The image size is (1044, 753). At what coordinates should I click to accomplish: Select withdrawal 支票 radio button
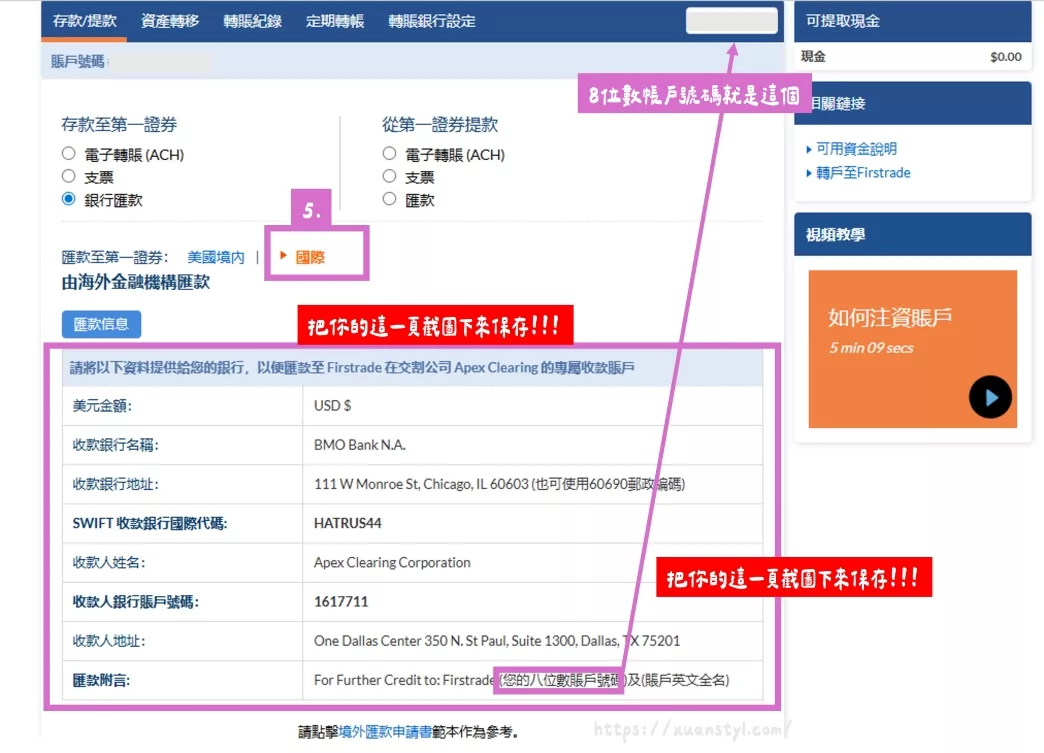coord(390,176)
